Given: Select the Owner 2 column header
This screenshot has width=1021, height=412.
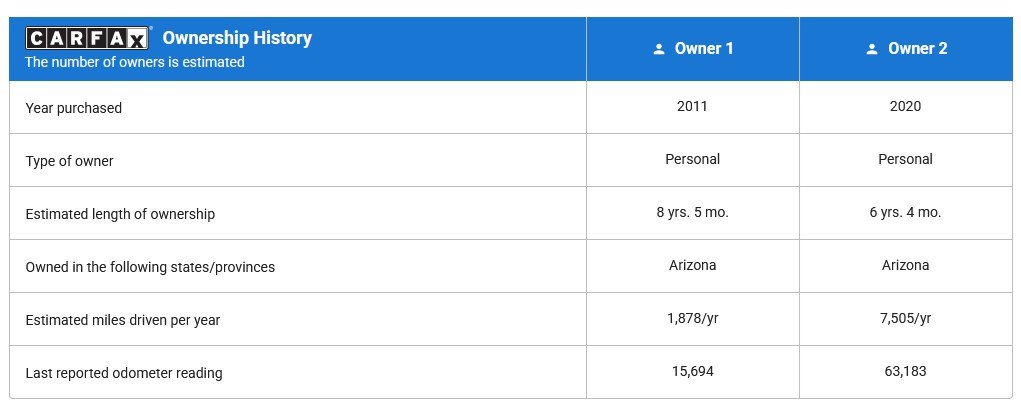Looking at the screenshot, I should coord(906,49).
